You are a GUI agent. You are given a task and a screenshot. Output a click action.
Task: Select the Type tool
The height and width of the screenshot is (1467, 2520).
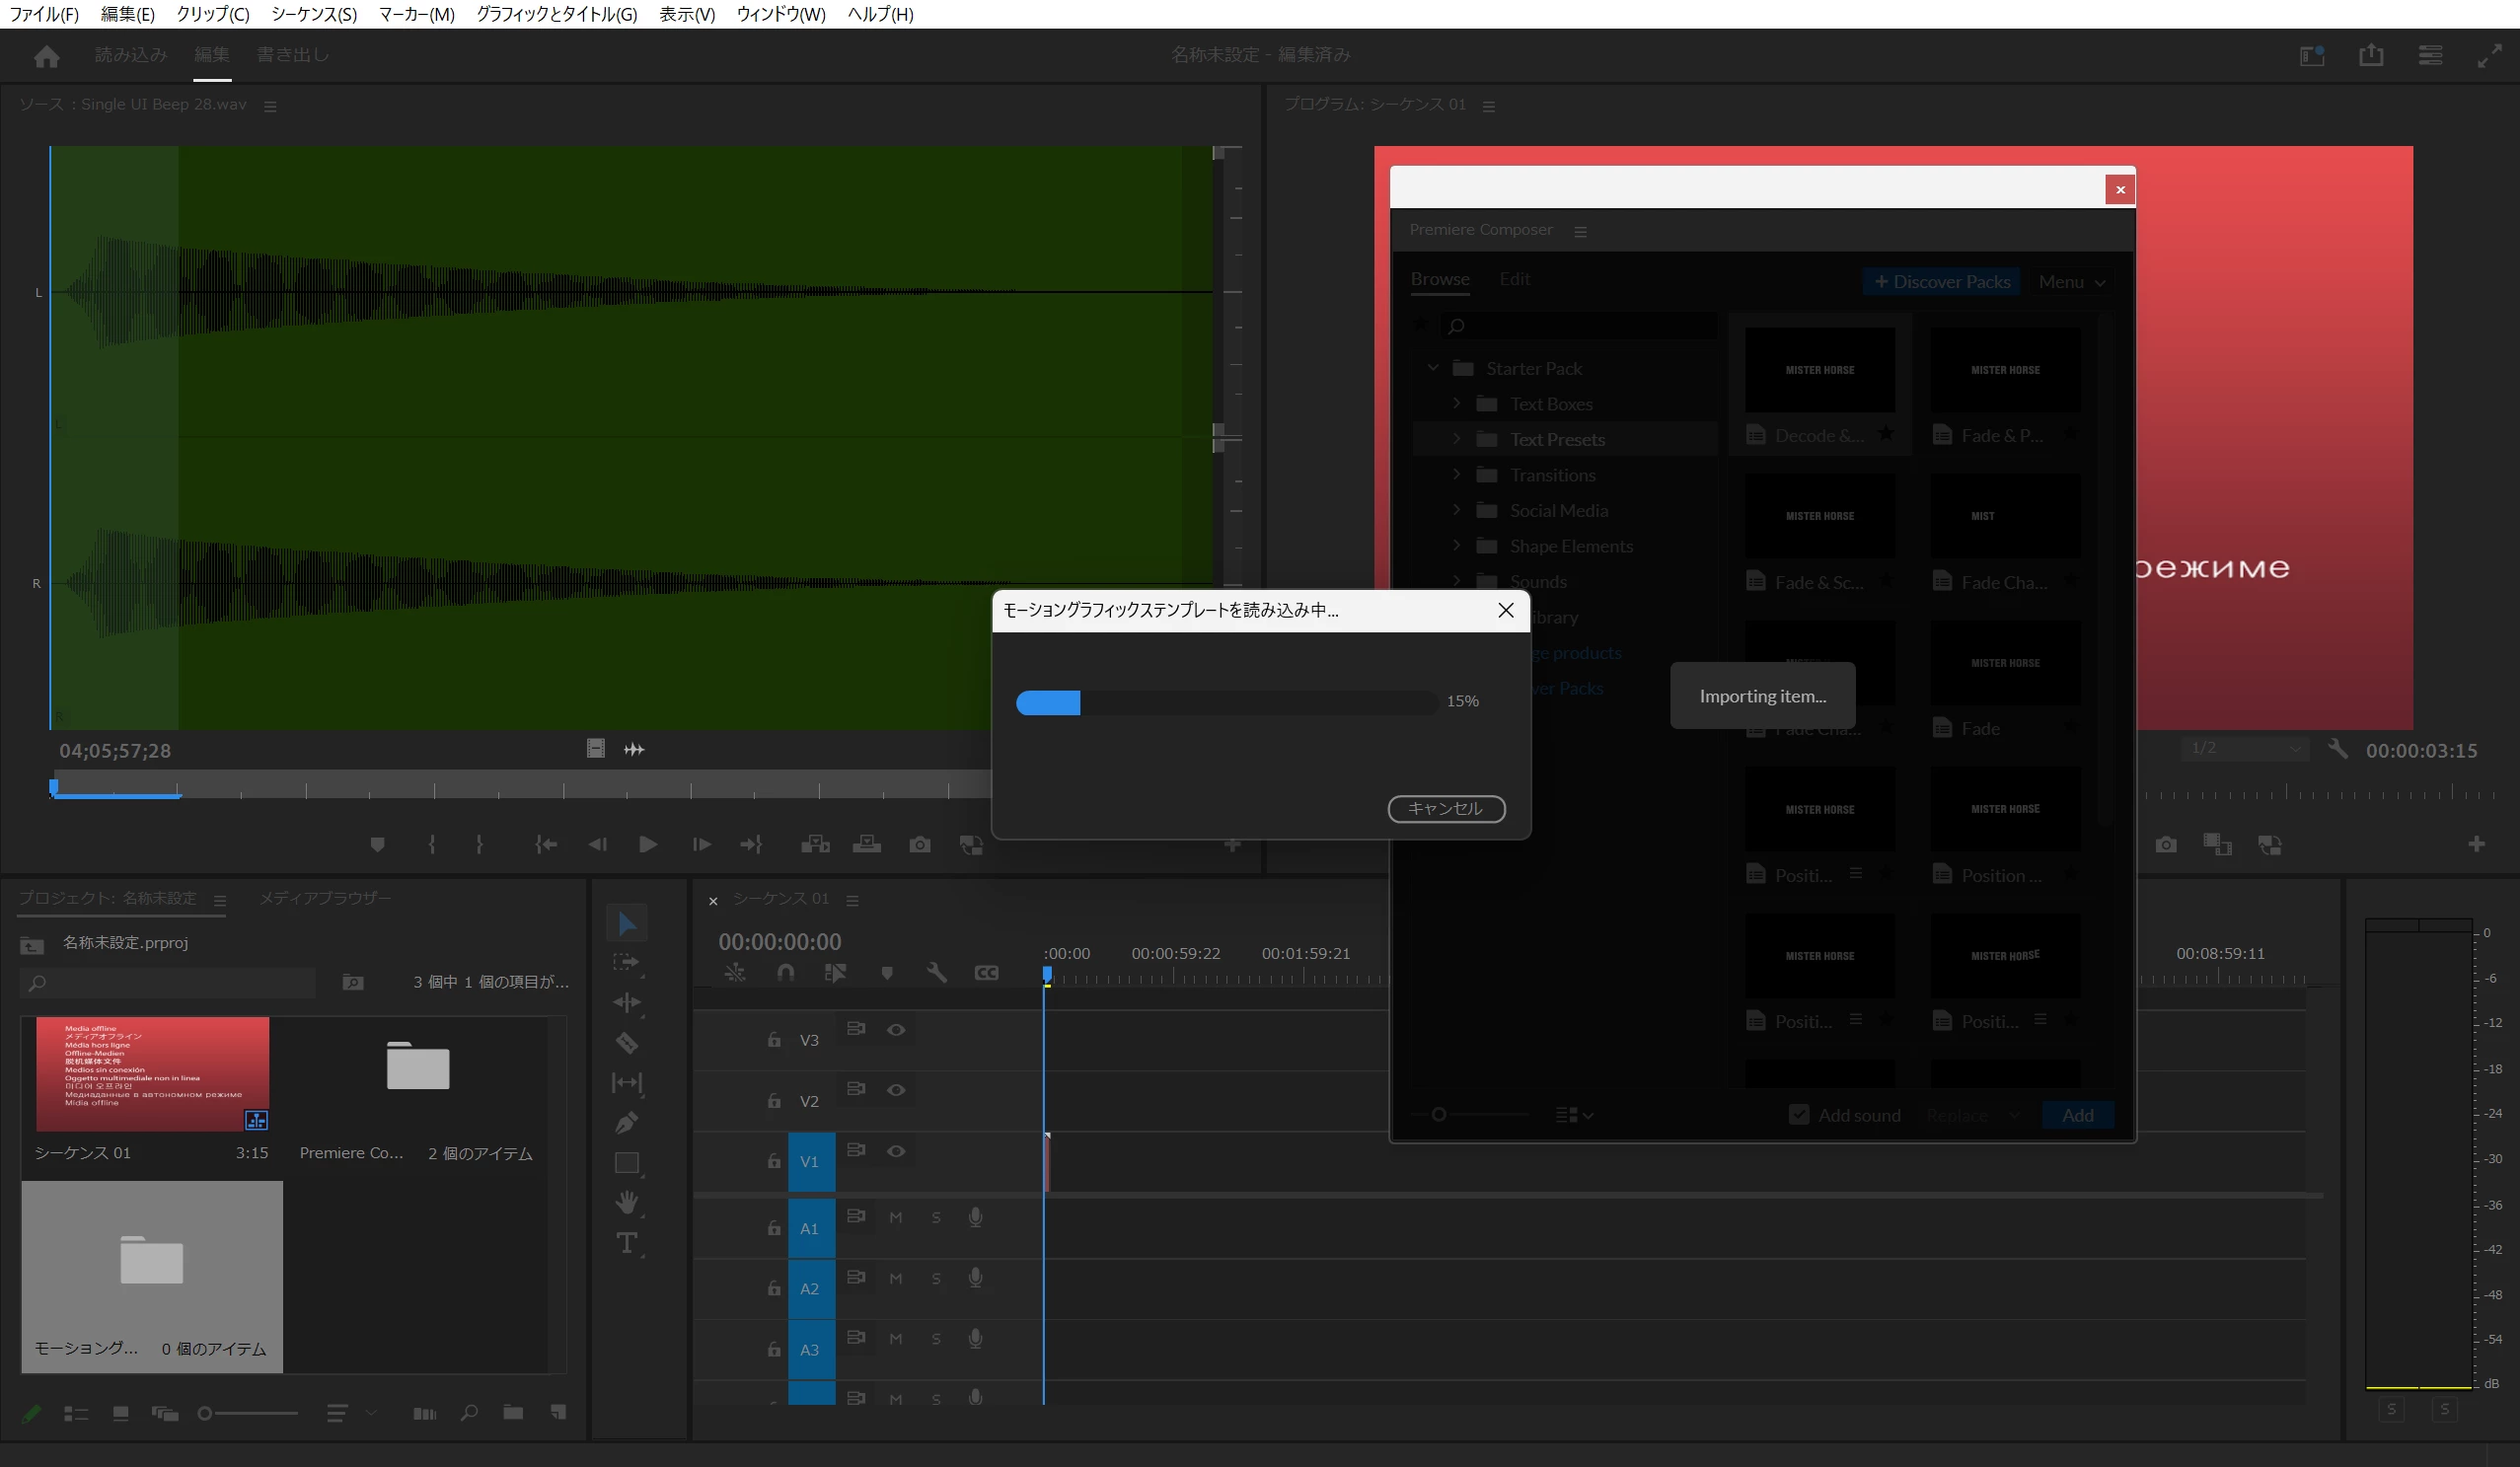[x=627, y=1243]
